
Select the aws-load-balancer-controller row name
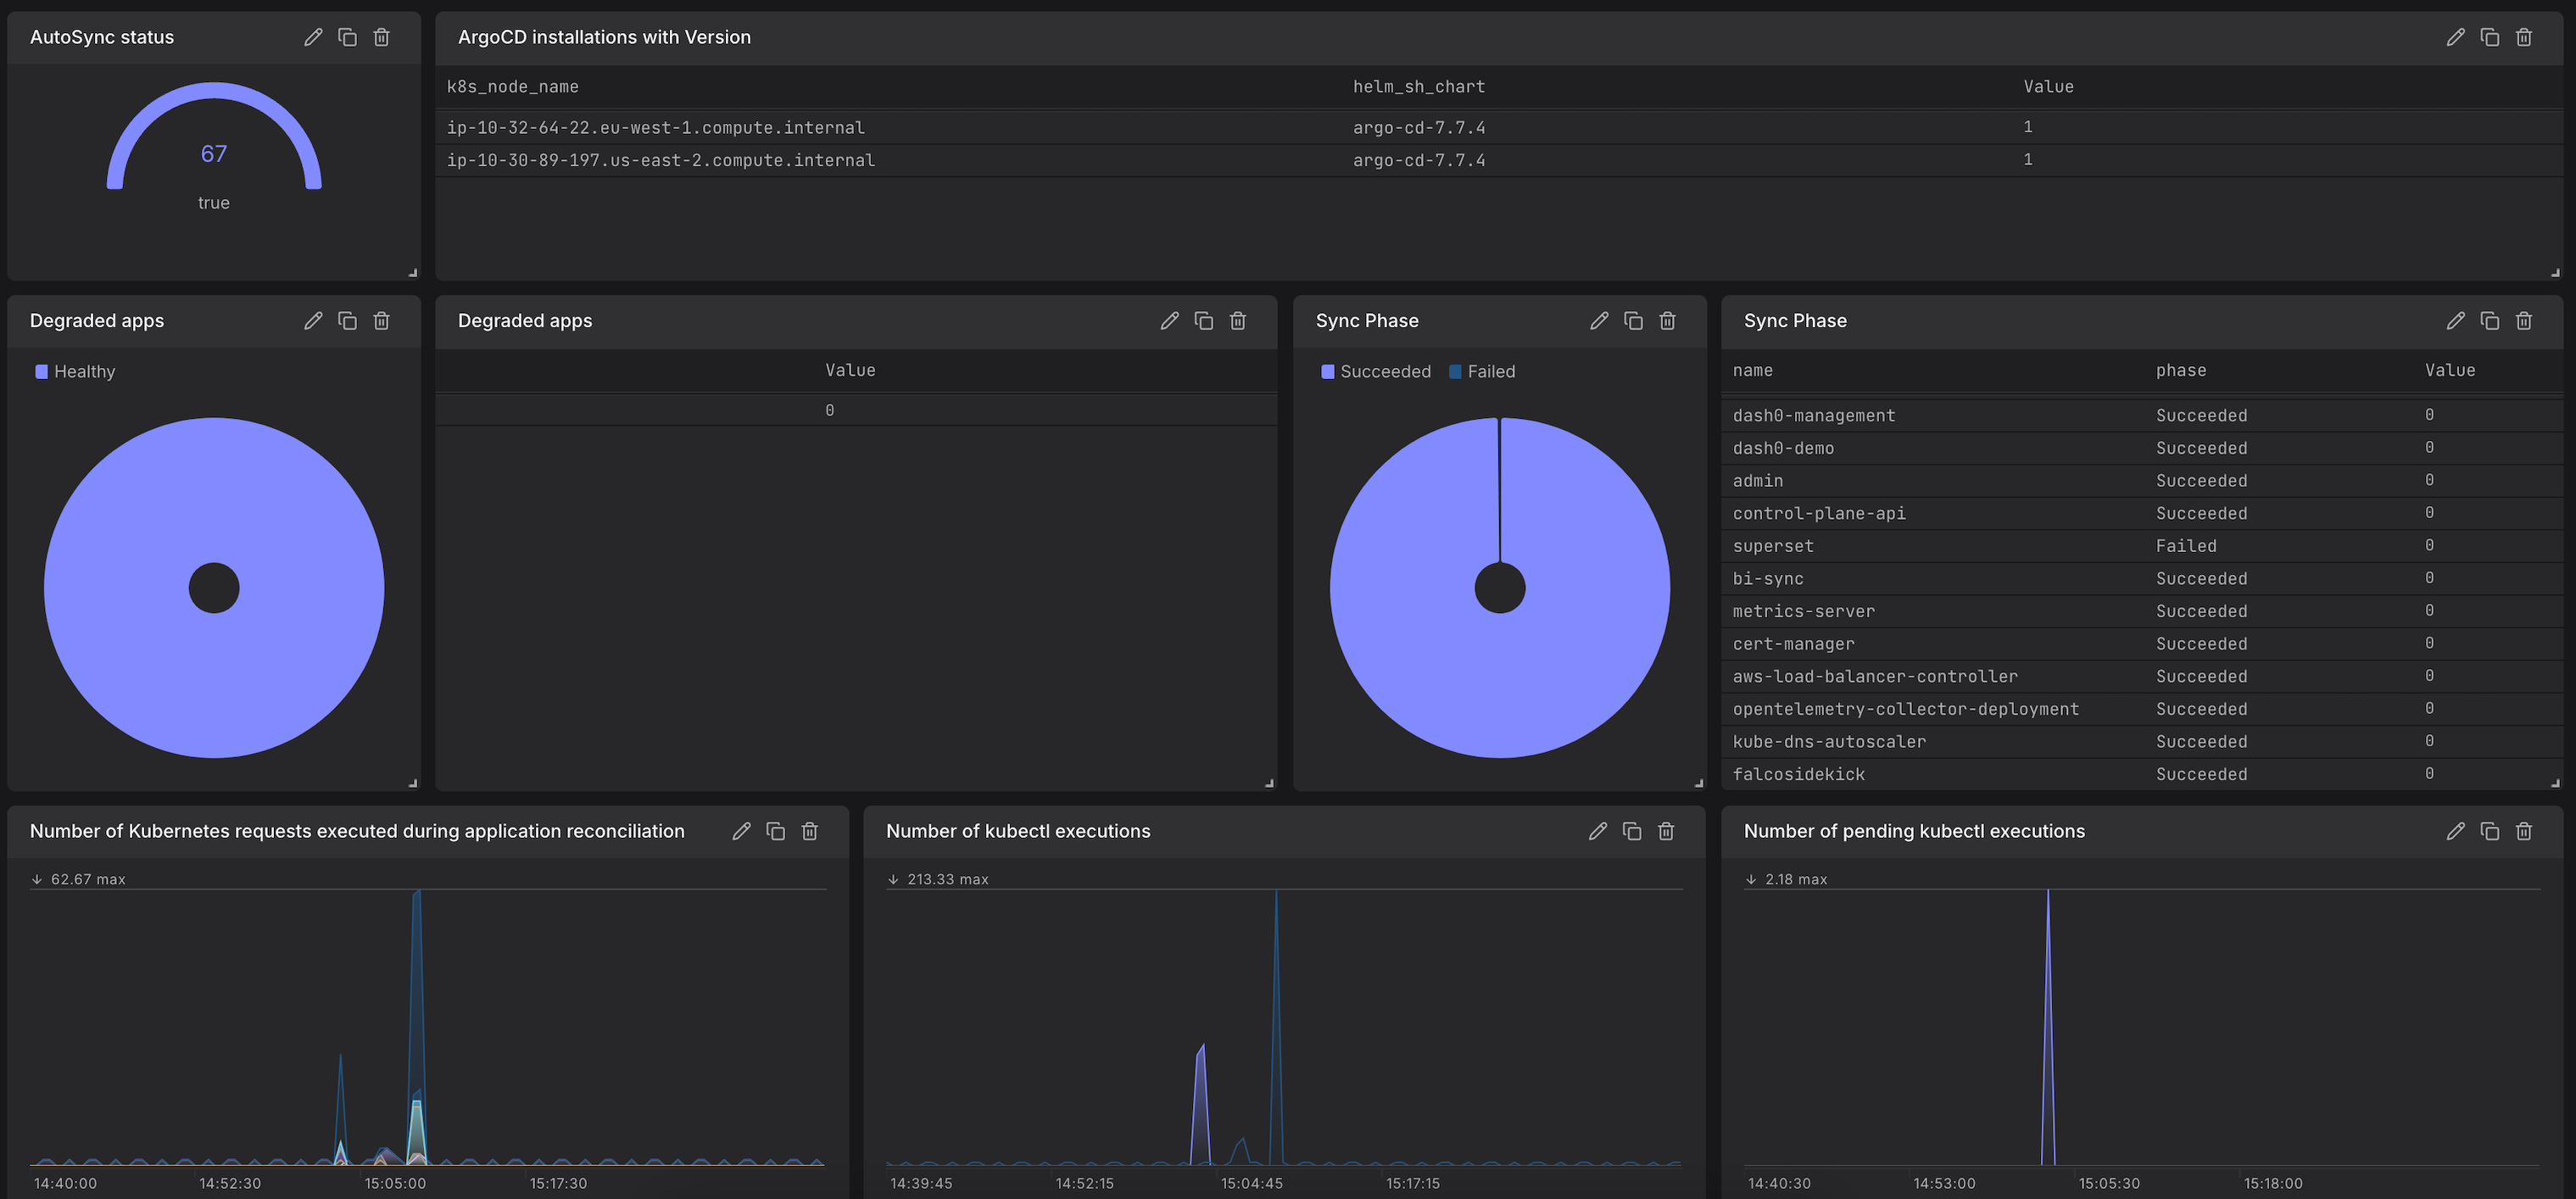[x=1874, y=676]
